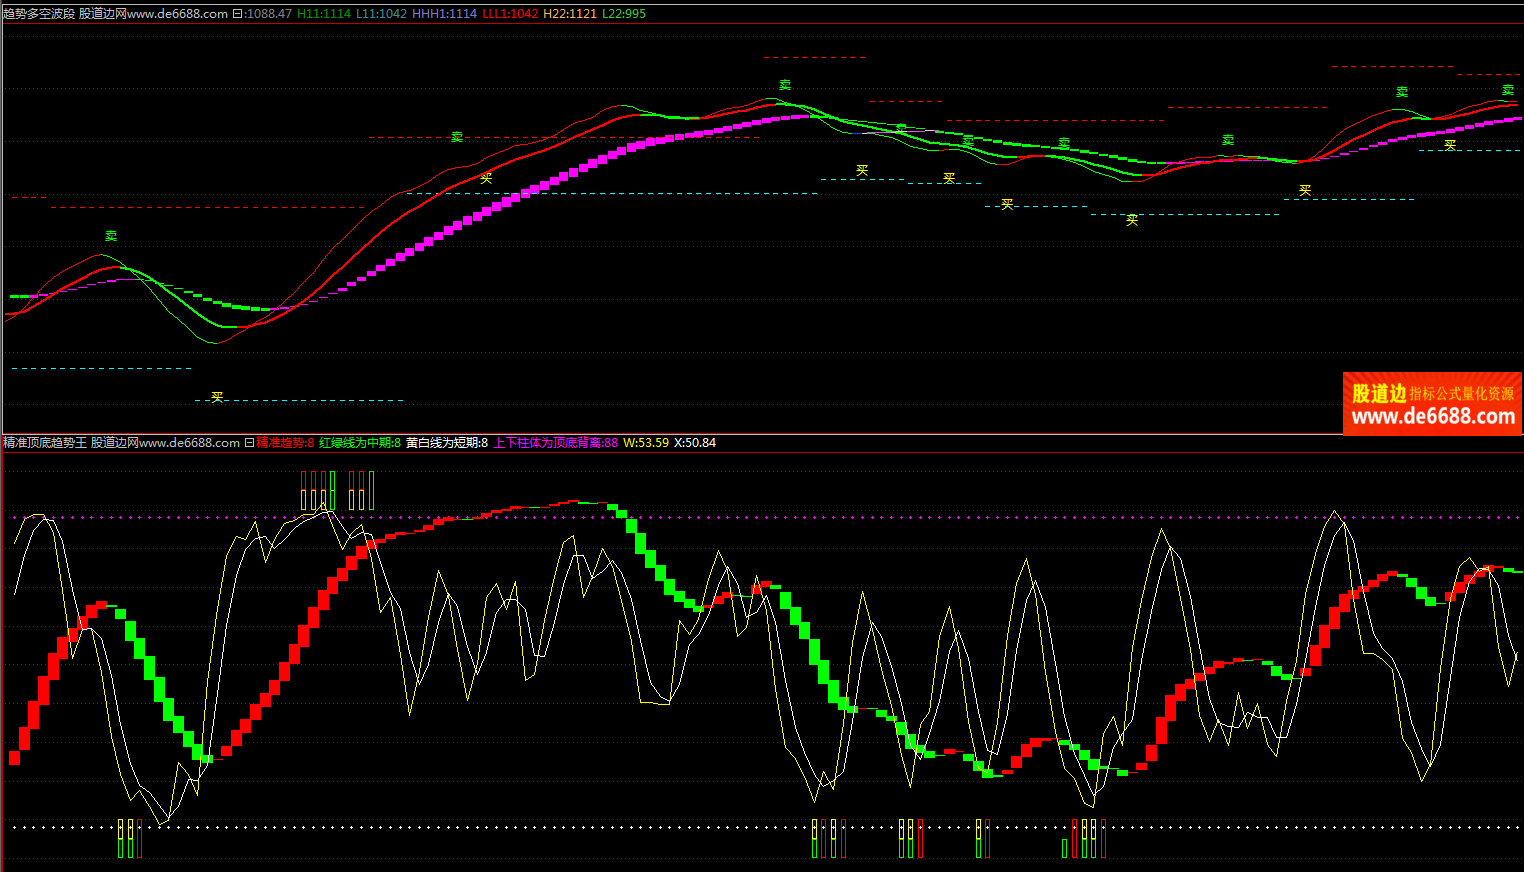This screenshot has width=1524, height=872.
Task: Click the top divergence signal bars in lower panel
Action: tap(337, 491)
